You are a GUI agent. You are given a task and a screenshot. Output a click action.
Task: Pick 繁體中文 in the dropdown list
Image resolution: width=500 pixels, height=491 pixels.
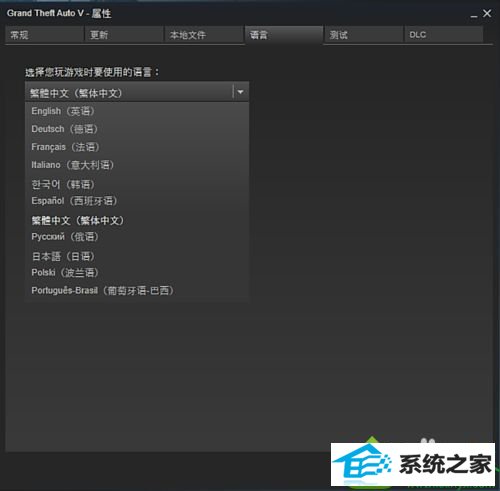coord(137,220)
